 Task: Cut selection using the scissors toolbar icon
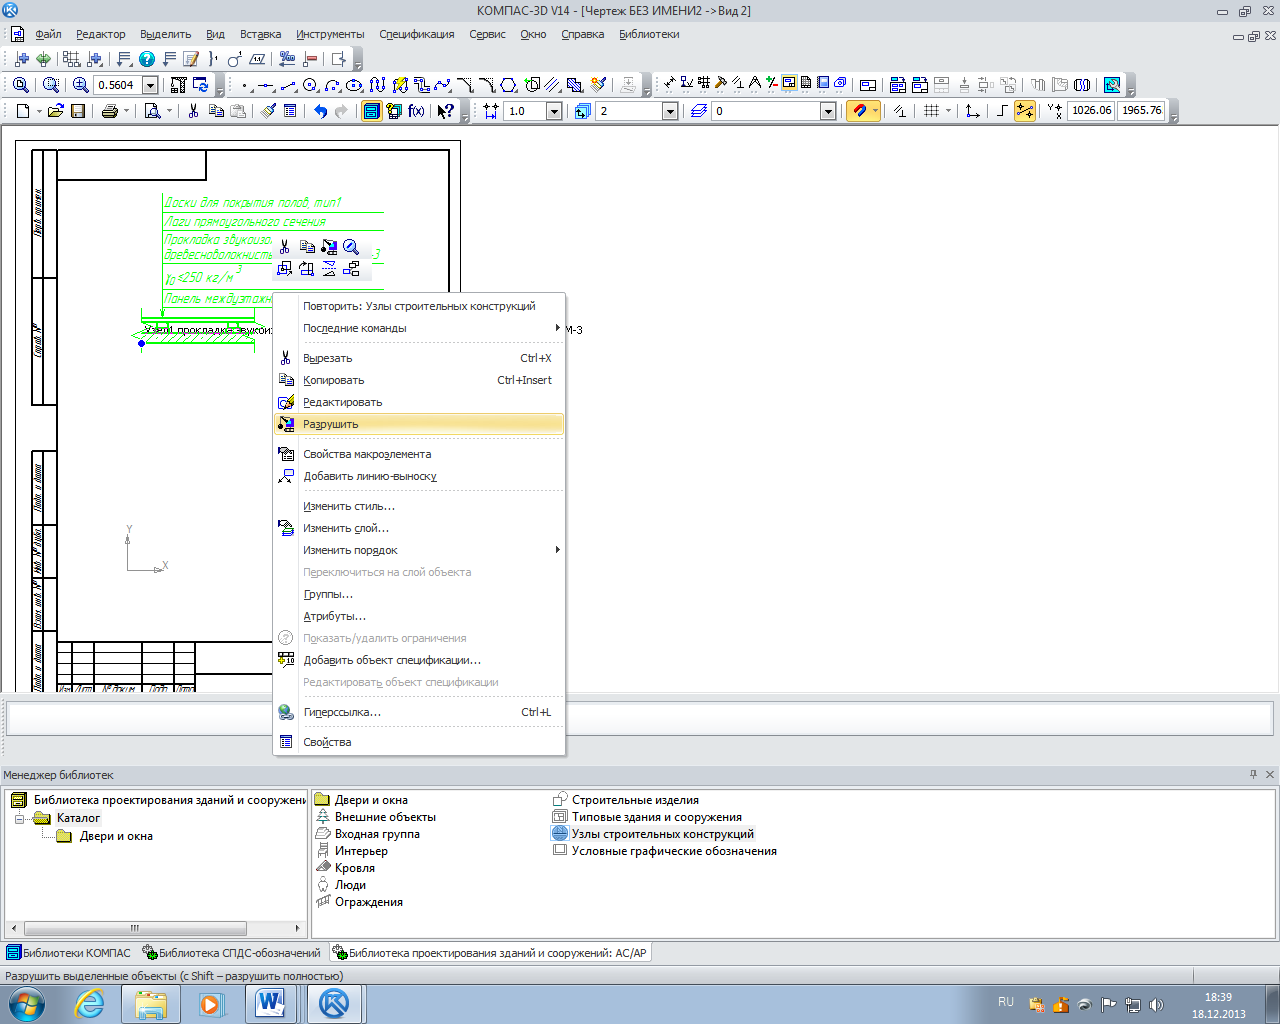coord(194,111)
